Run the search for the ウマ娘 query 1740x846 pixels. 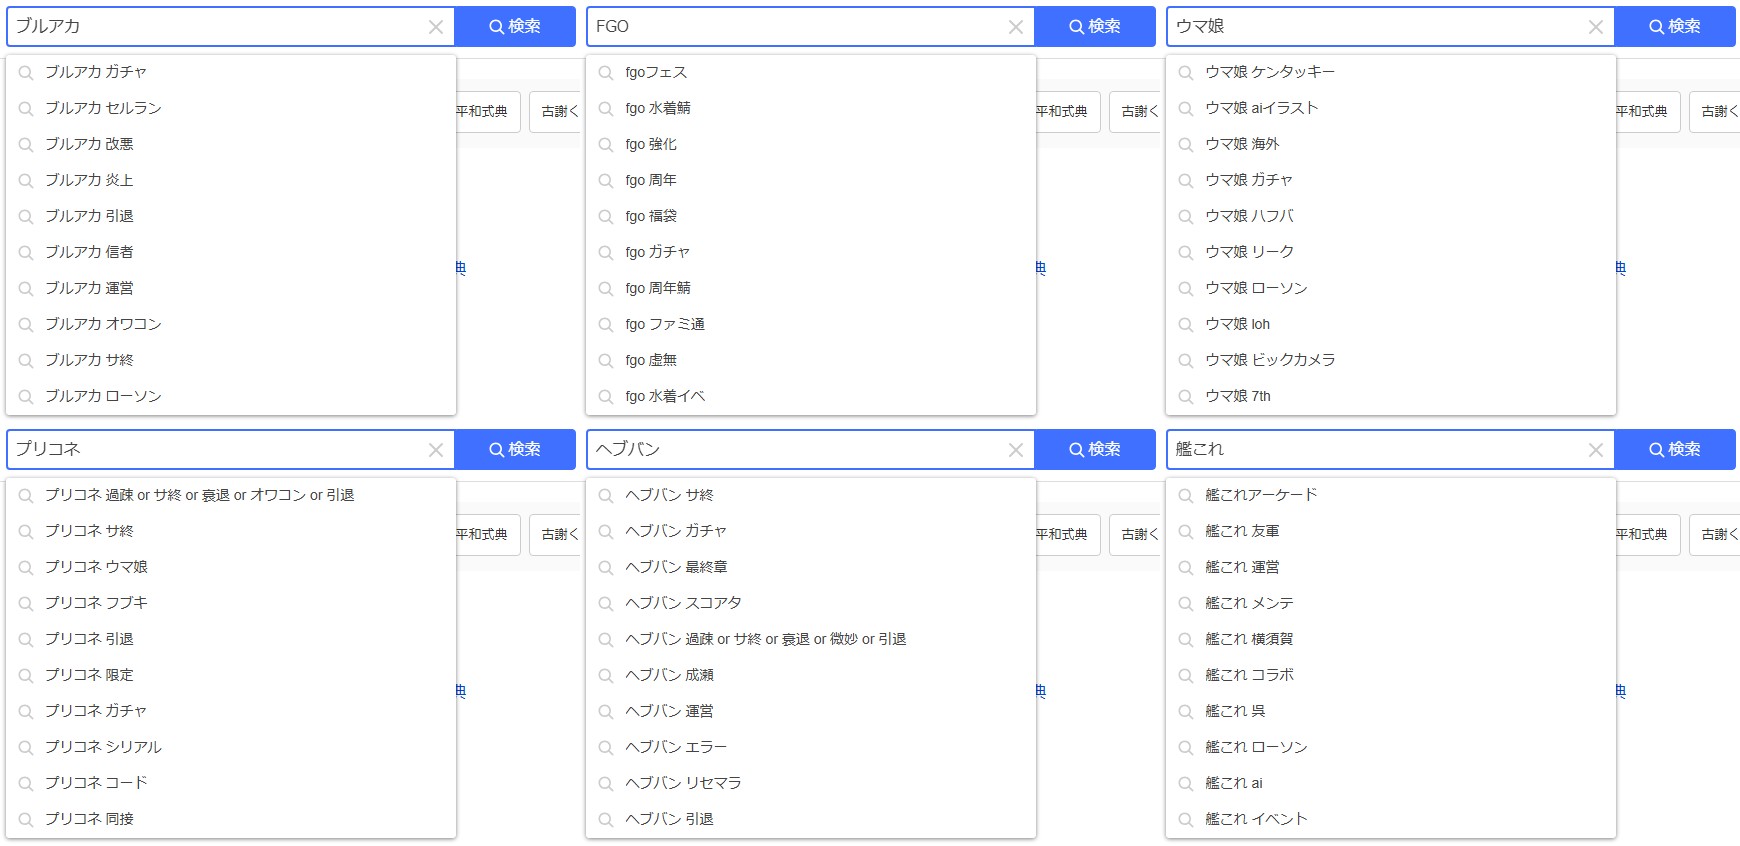coord(1675,27)
